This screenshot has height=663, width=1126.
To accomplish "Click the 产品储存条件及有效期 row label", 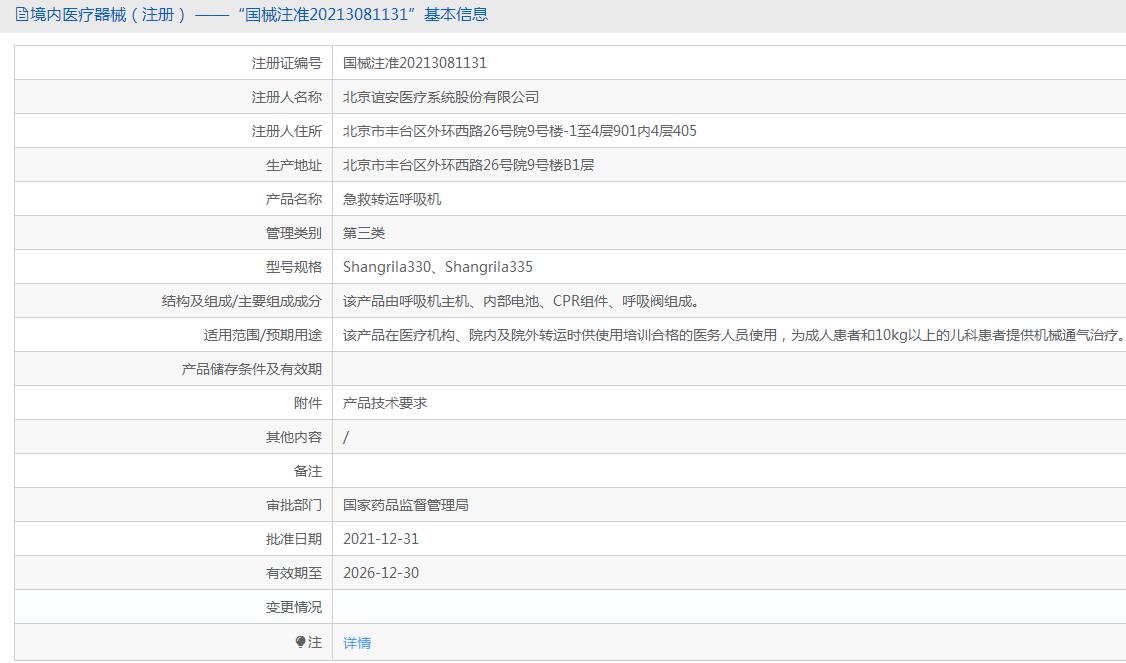I will pos(251,369).
